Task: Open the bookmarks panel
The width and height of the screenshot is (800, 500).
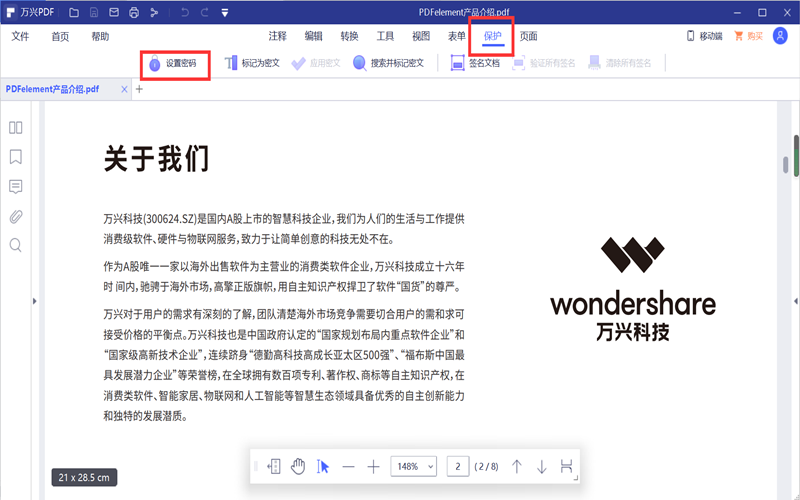Action: (x=16, y=157)
